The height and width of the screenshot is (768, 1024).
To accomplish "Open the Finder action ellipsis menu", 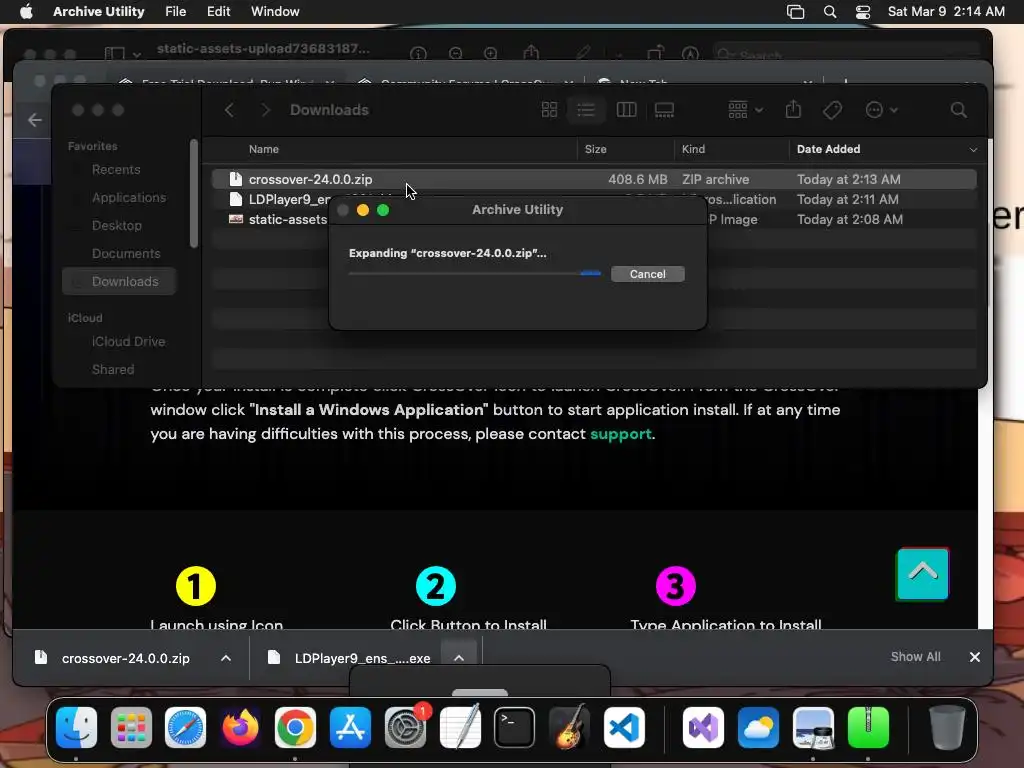I will (x=881, y=110).
